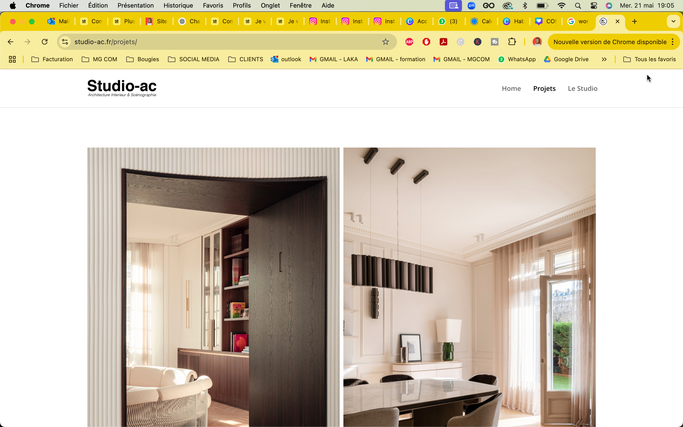Open the apps grid in bookmarks bar
This screenshot has height=427, width=683.
pyautogui.click(x=12, y=59)
